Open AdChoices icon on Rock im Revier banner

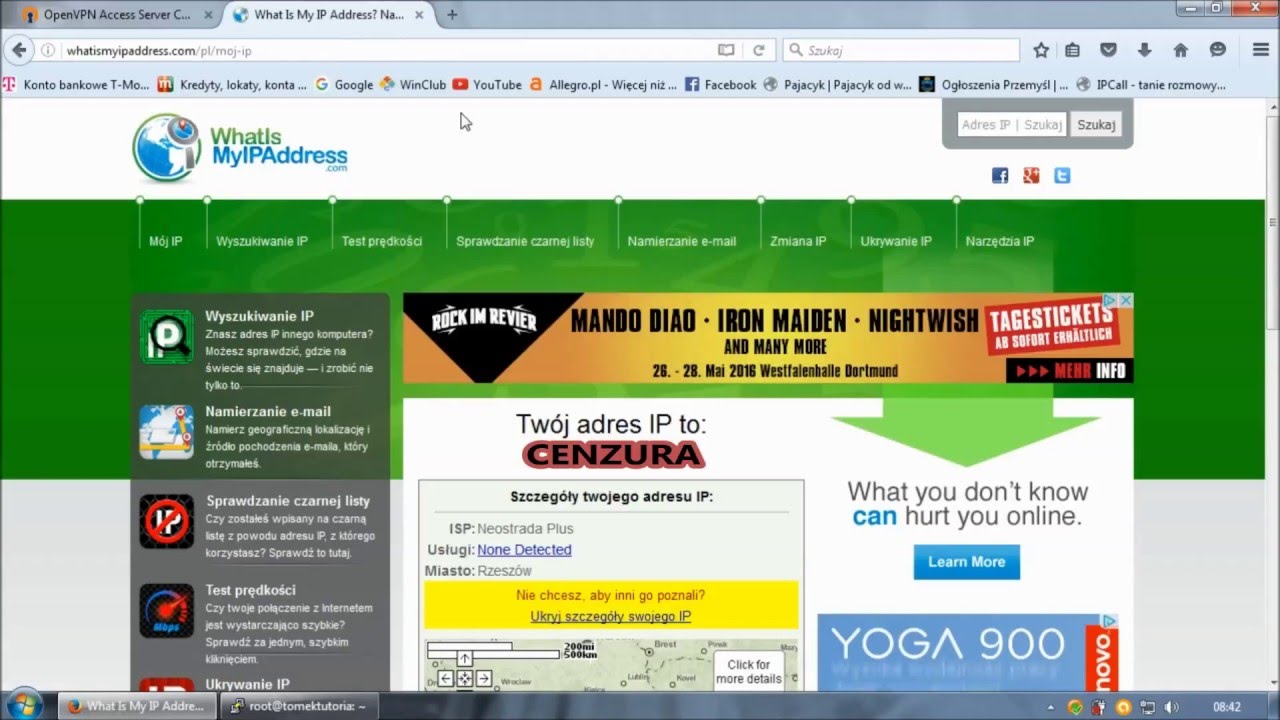(x=1109, y=300)
